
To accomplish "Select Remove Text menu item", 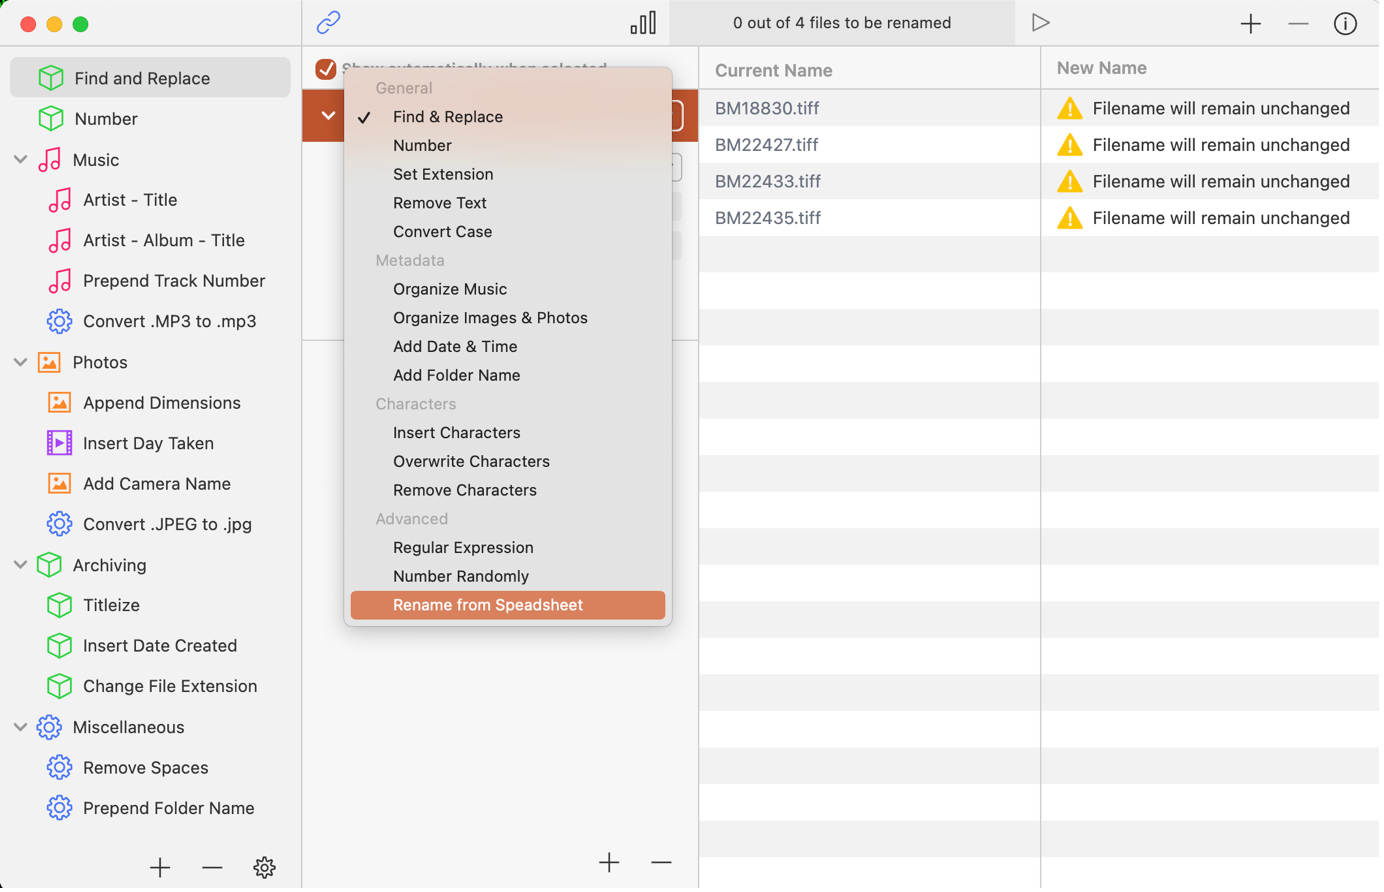I will (509, 203).
